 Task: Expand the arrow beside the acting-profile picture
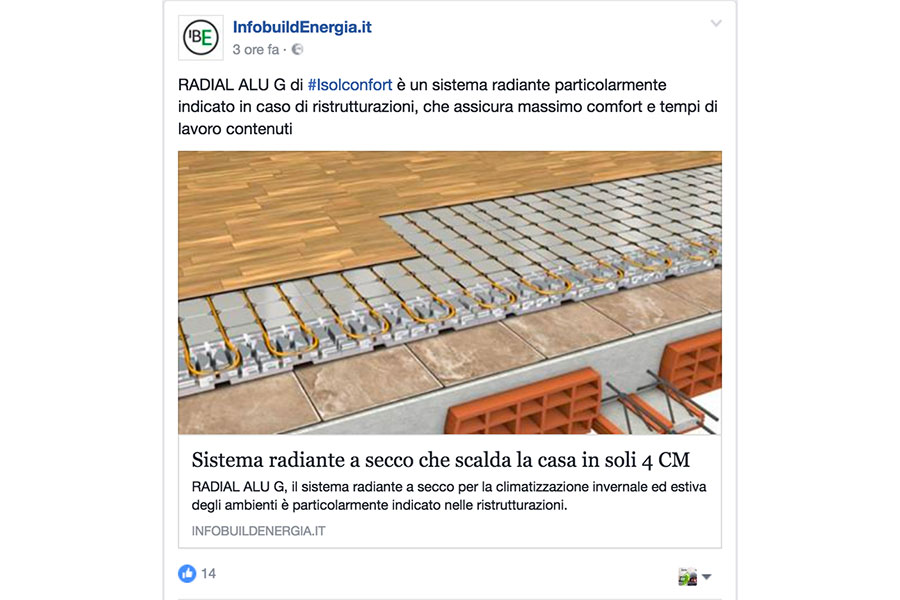[707, 577]
